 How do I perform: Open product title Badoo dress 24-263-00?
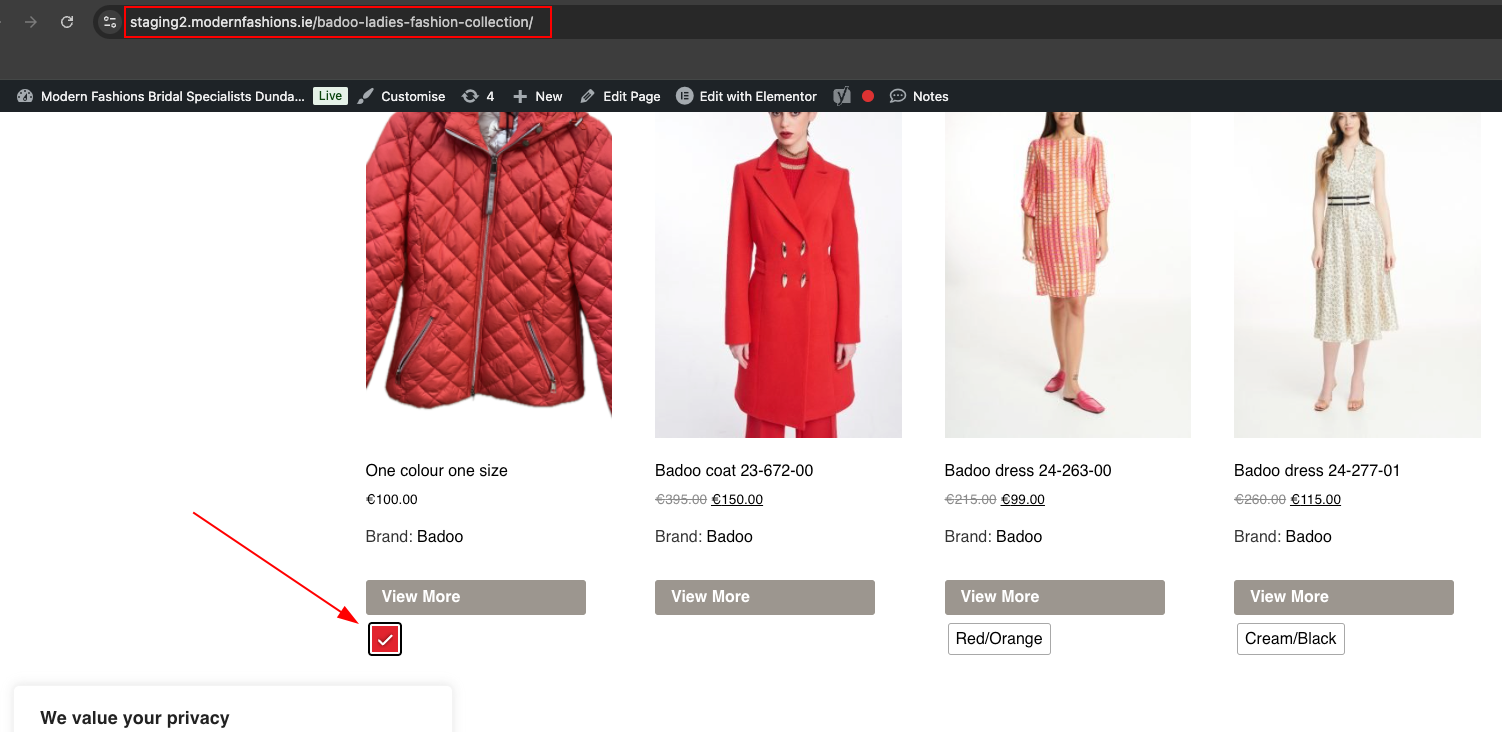(x=1028, y=470)
